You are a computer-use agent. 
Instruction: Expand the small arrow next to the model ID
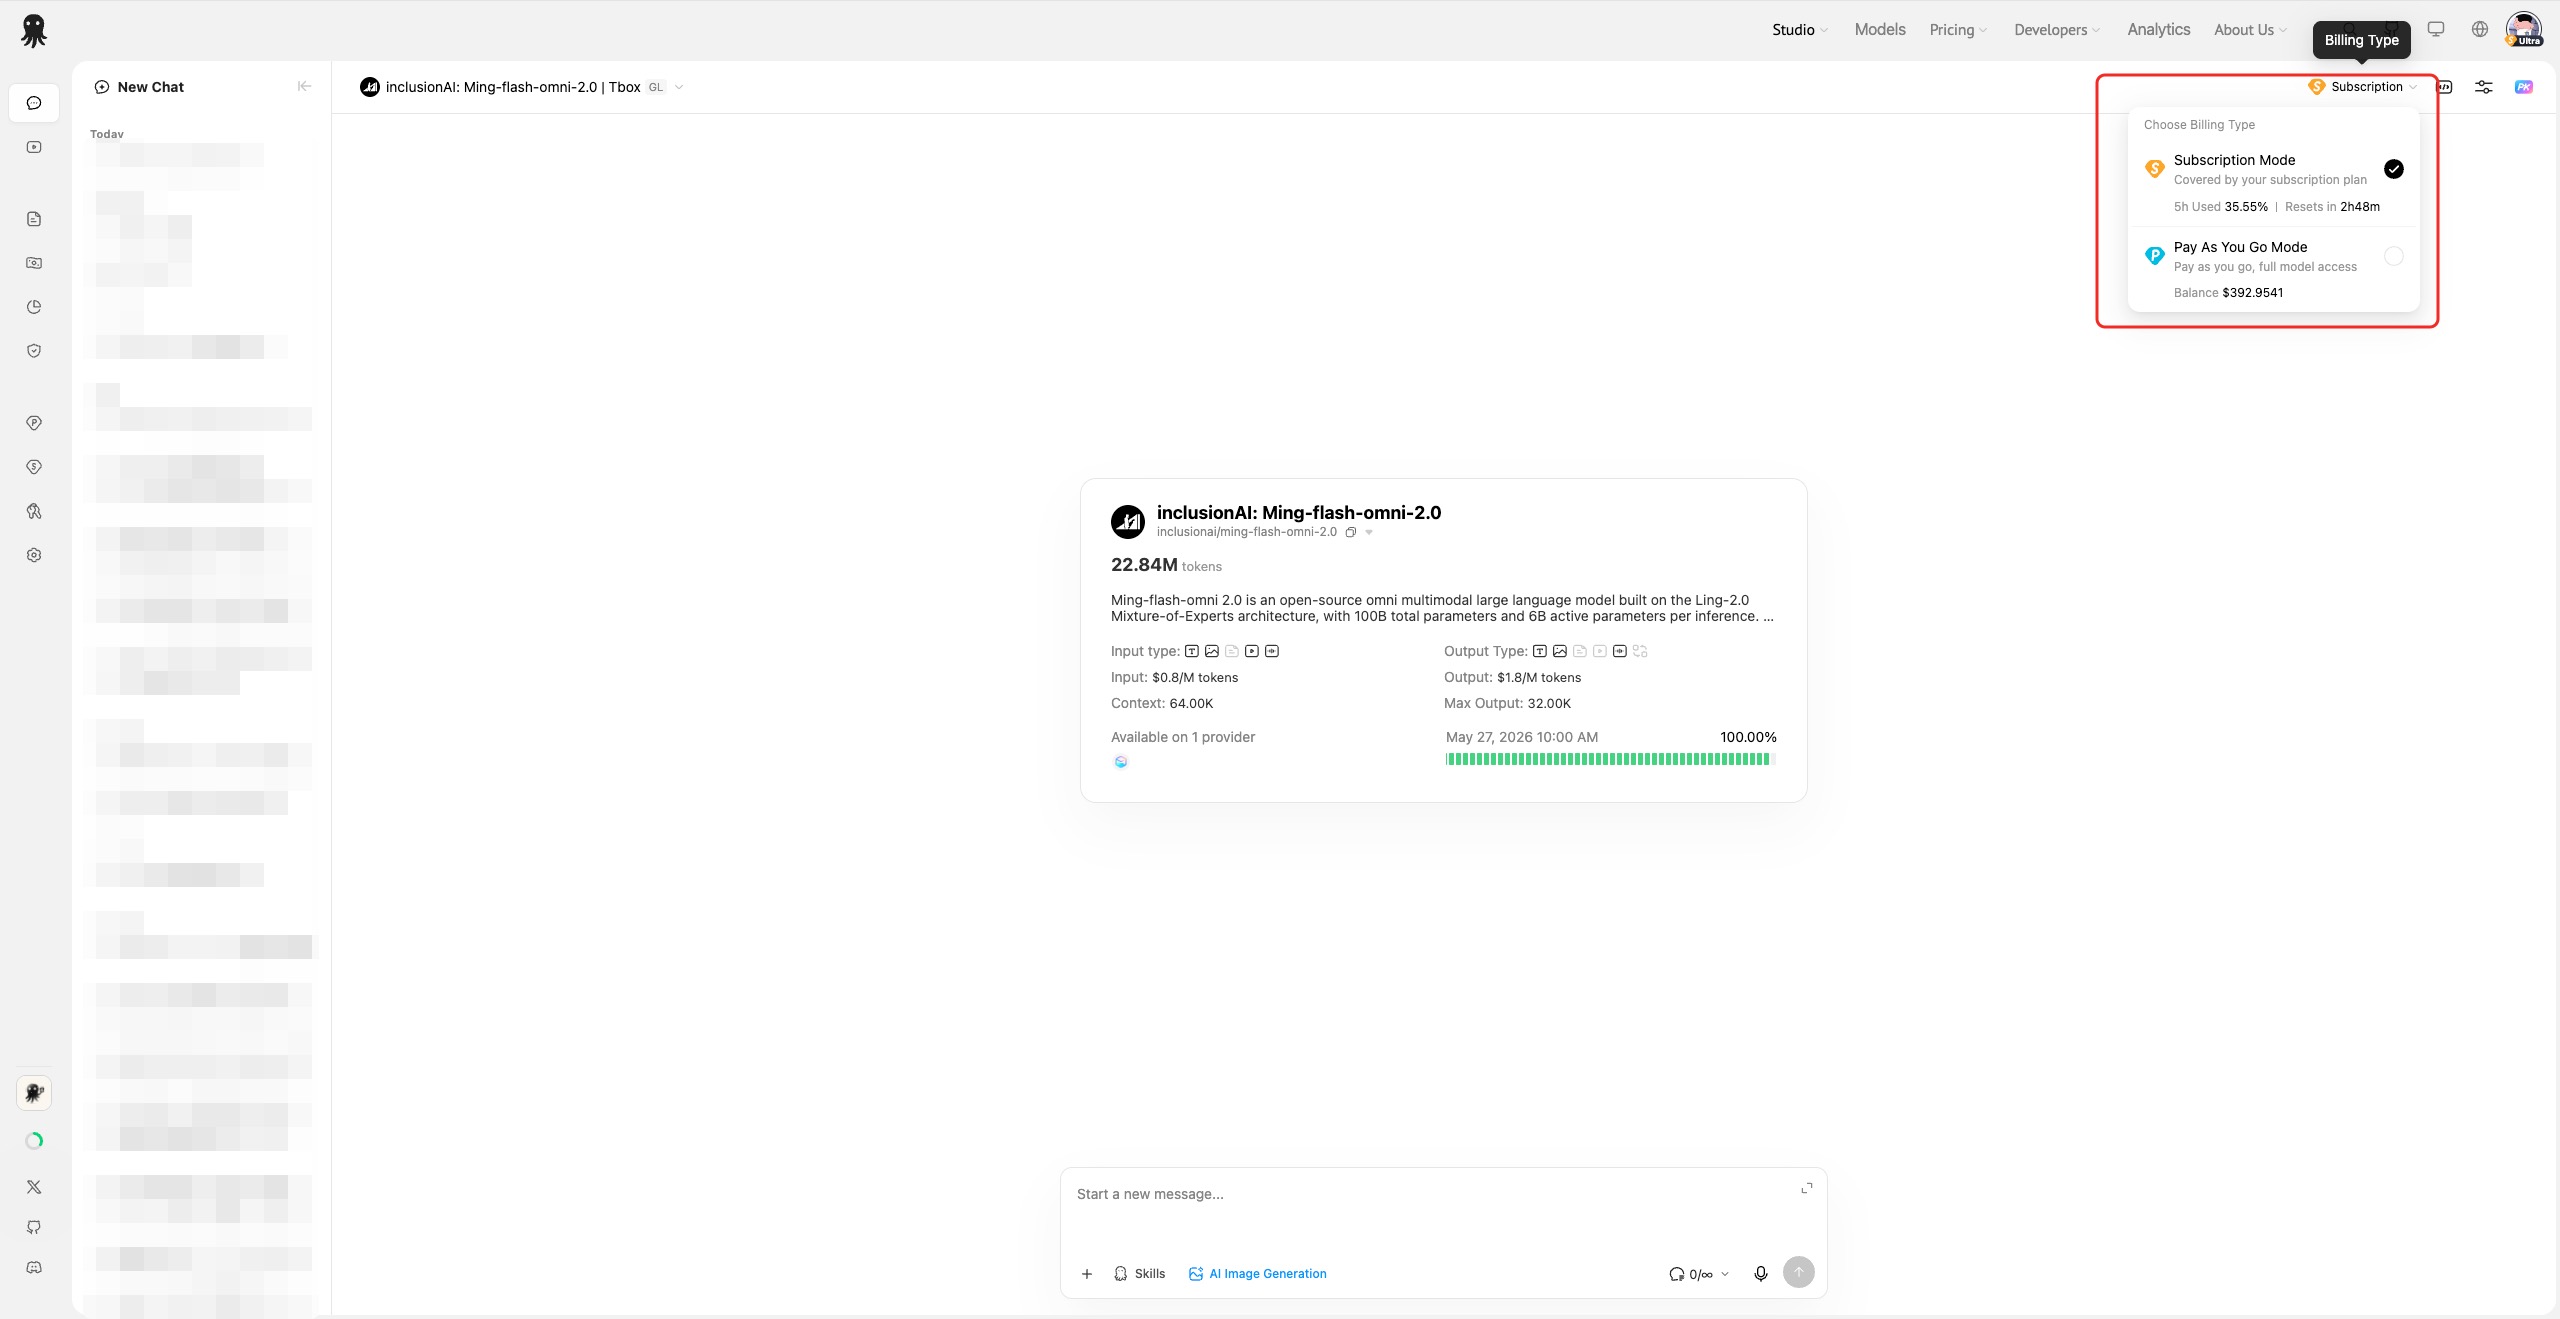pyautogui.click(x=1369, y=532)
